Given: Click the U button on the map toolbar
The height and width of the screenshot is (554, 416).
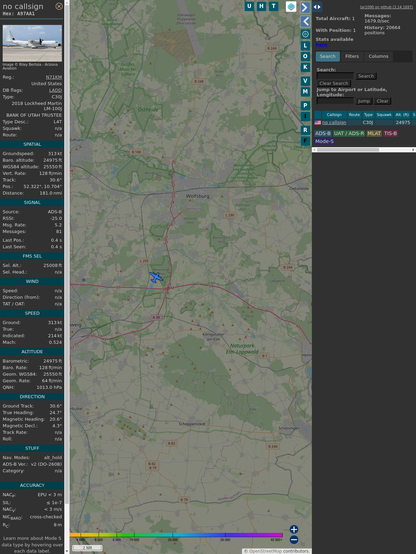Looking at the screenshot, I should (x=249, y=6).
